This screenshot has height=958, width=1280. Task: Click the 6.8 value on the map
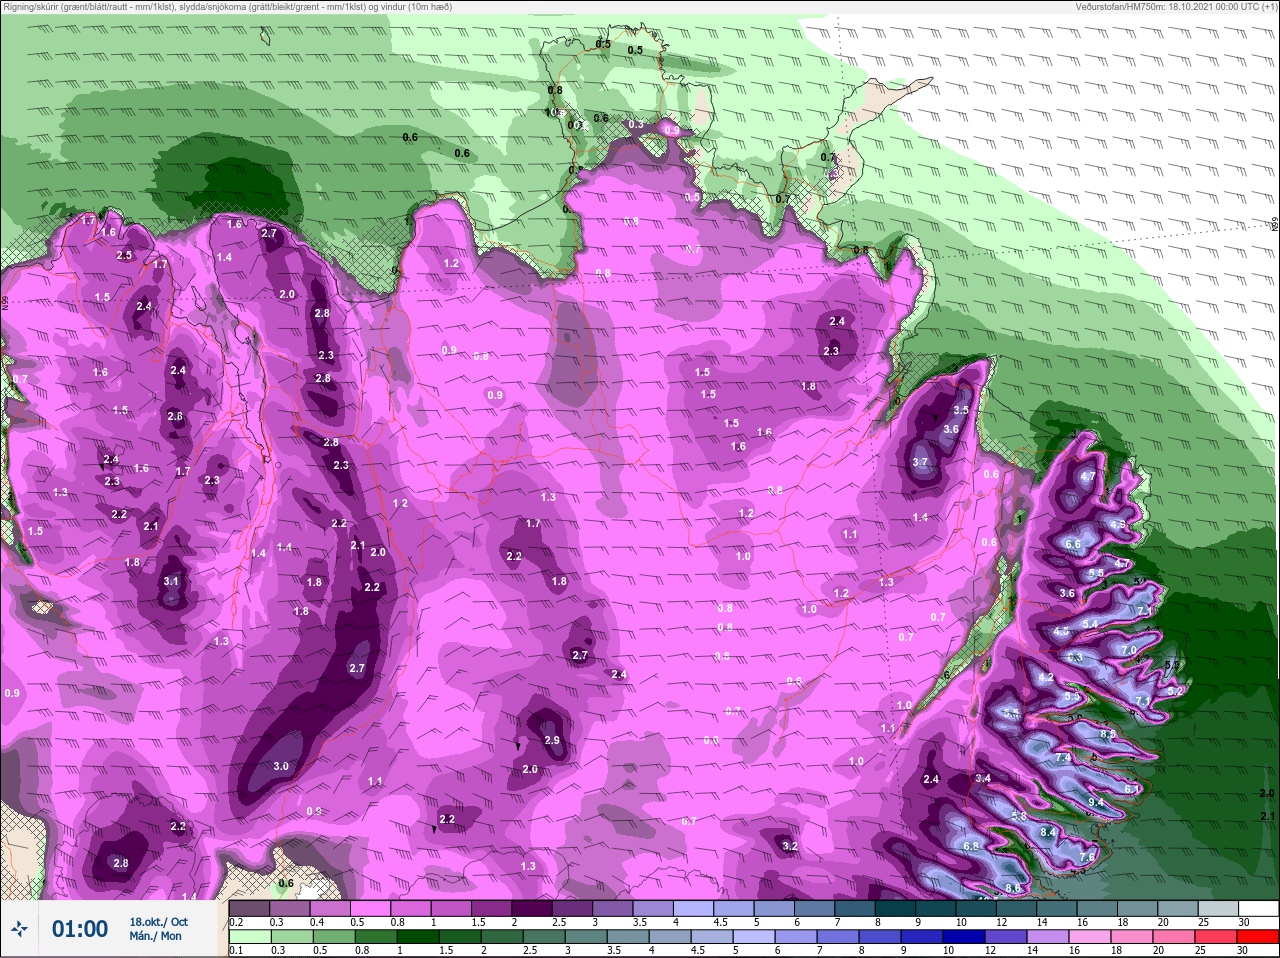click(971, 846)
